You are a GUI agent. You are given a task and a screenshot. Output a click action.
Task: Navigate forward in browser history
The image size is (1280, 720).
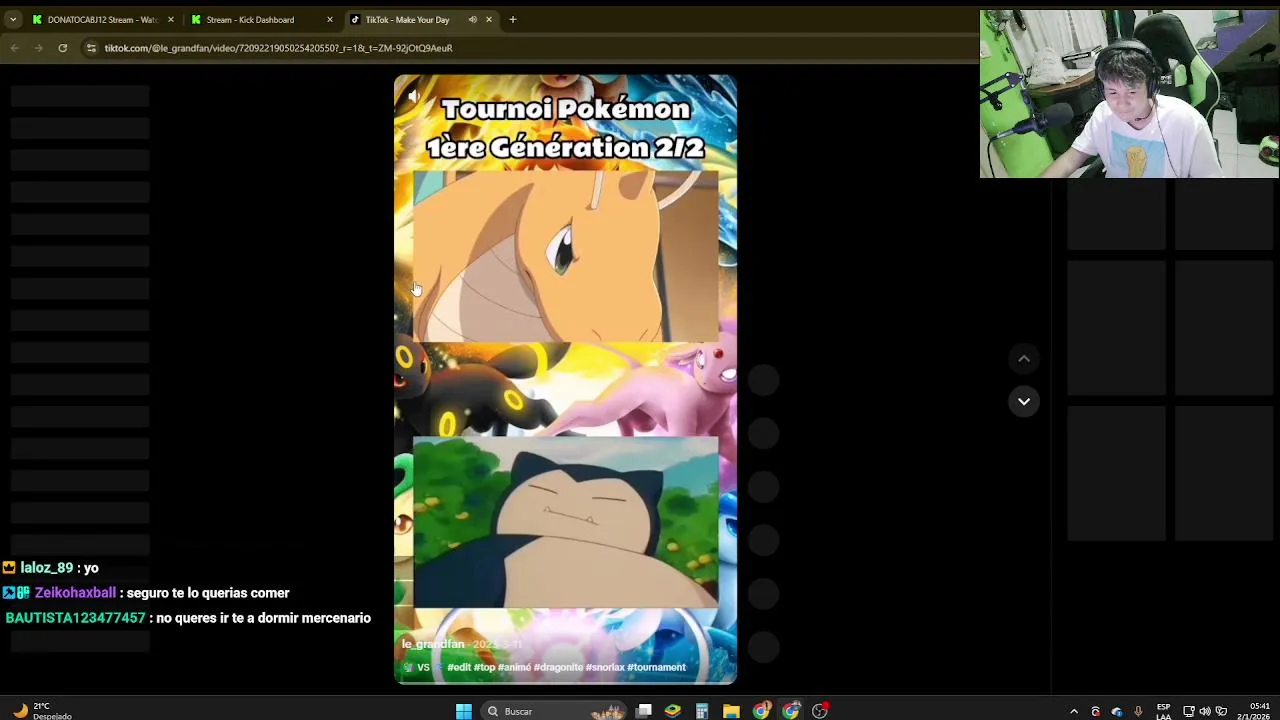click(38, 48)
